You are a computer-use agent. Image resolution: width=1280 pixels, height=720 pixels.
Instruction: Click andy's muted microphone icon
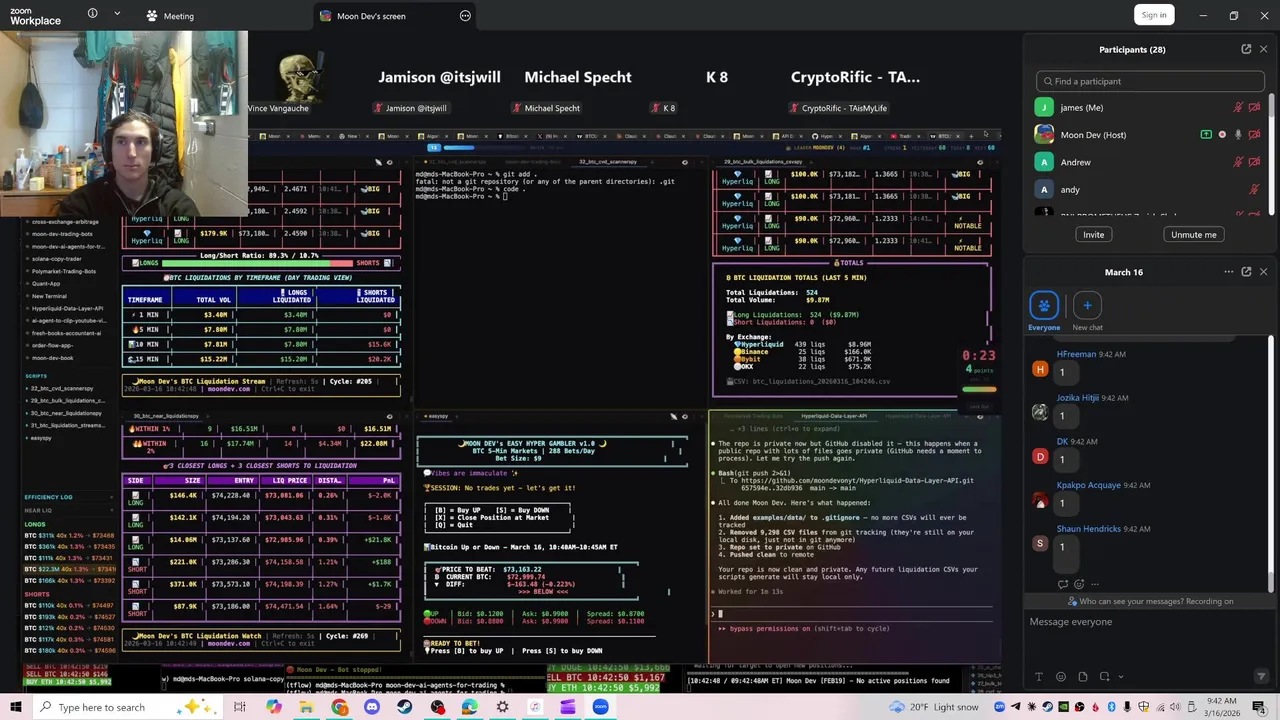pos(1254,189)
